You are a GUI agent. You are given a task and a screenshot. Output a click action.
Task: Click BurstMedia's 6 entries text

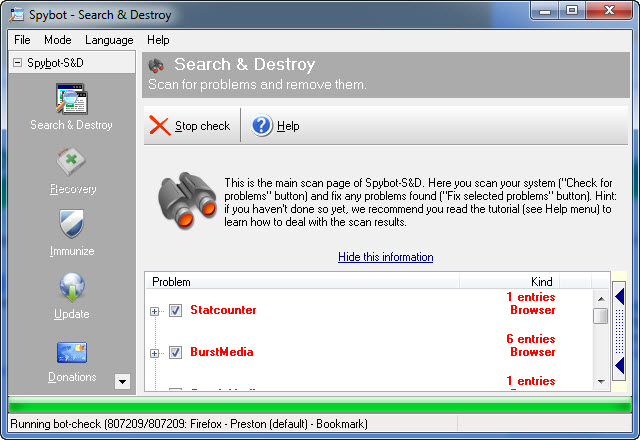(531, 339)
